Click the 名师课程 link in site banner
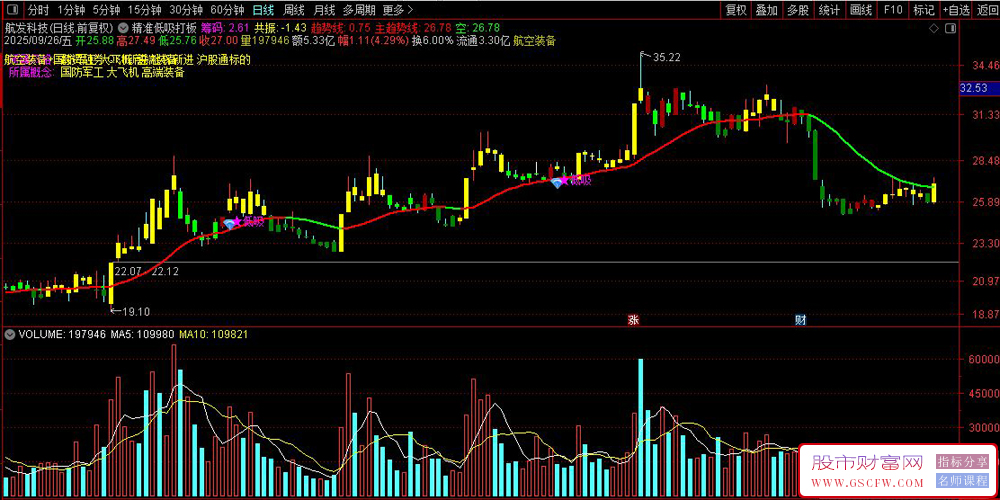 tap(962, 480)
